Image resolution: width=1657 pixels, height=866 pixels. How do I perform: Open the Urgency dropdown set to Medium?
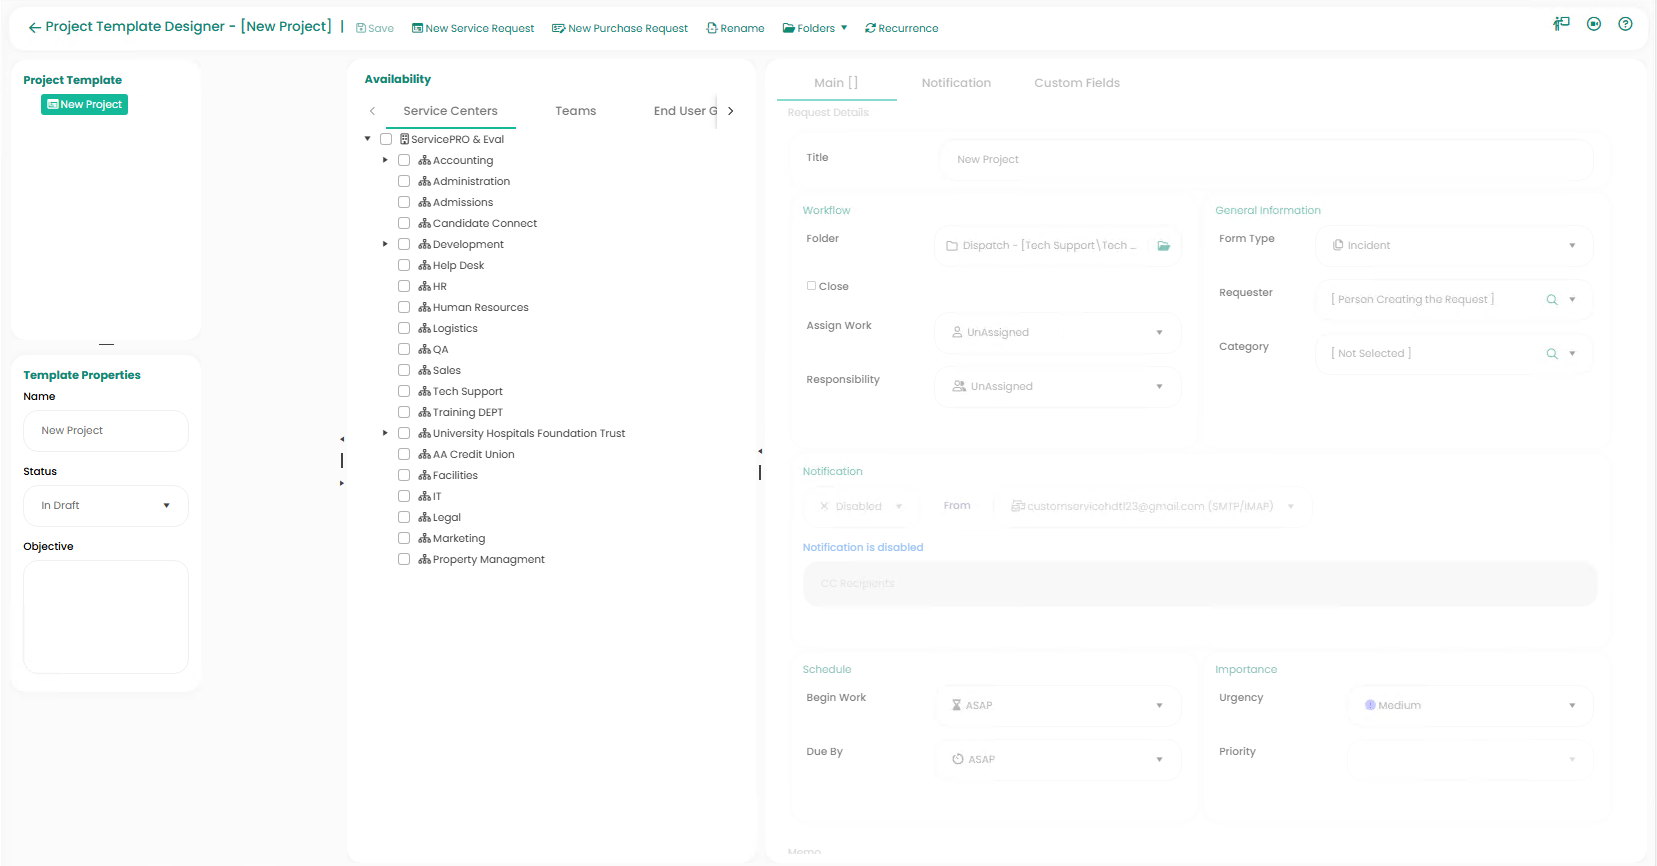1470,706
